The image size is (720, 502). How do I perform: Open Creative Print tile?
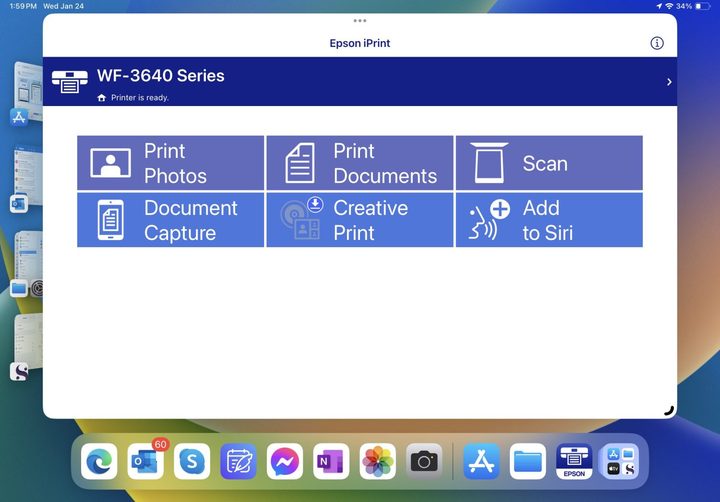point(360,220)
